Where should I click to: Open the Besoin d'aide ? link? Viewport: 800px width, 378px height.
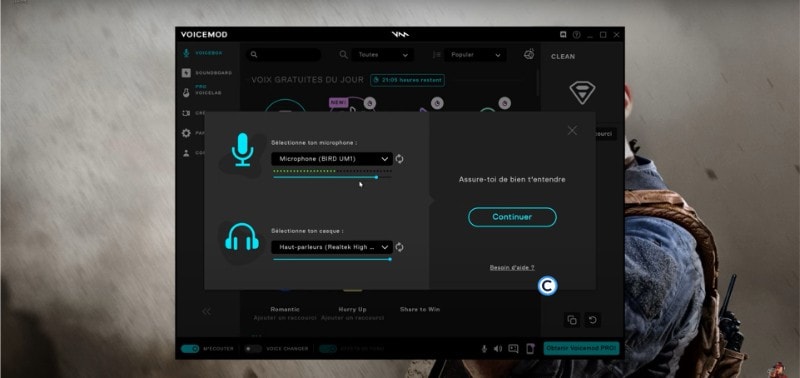pyautogui.click(x=512, y=267)
